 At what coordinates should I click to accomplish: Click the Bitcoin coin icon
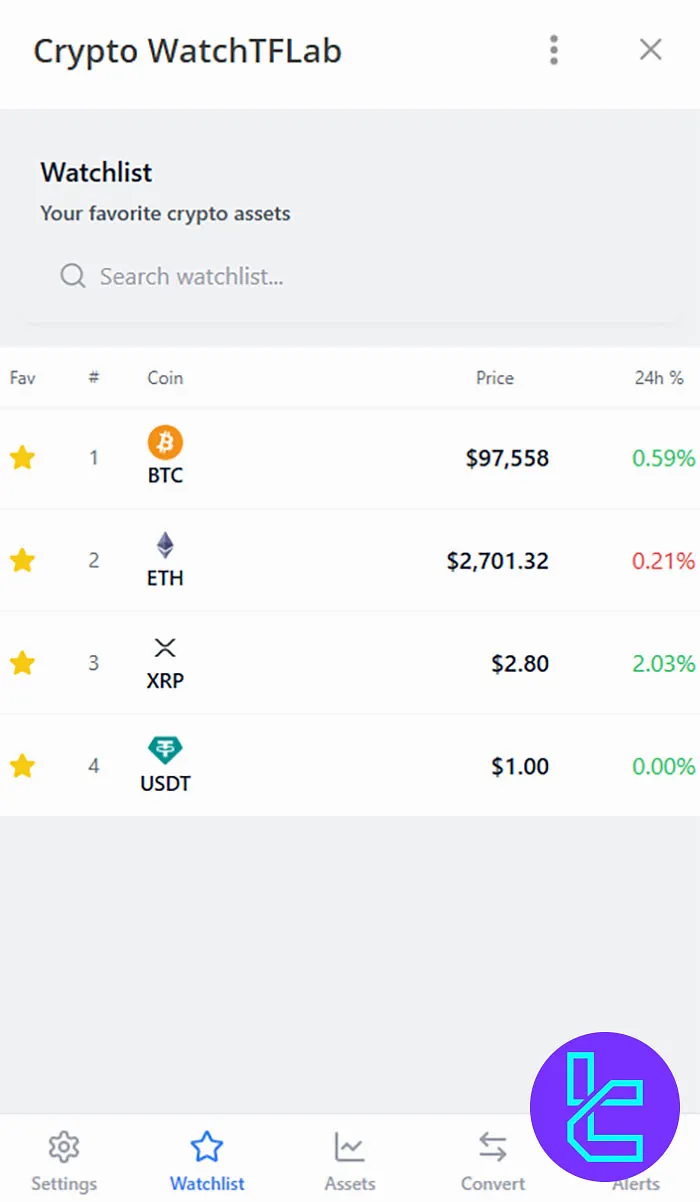tap(165, 441)
